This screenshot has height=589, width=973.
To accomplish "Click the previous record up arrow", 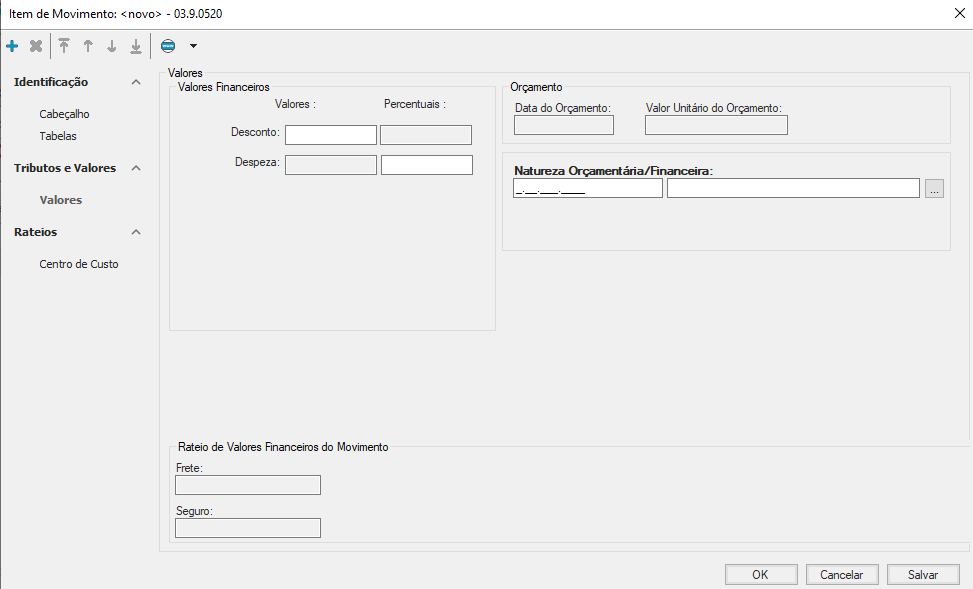I will click(x=88, y=46).
